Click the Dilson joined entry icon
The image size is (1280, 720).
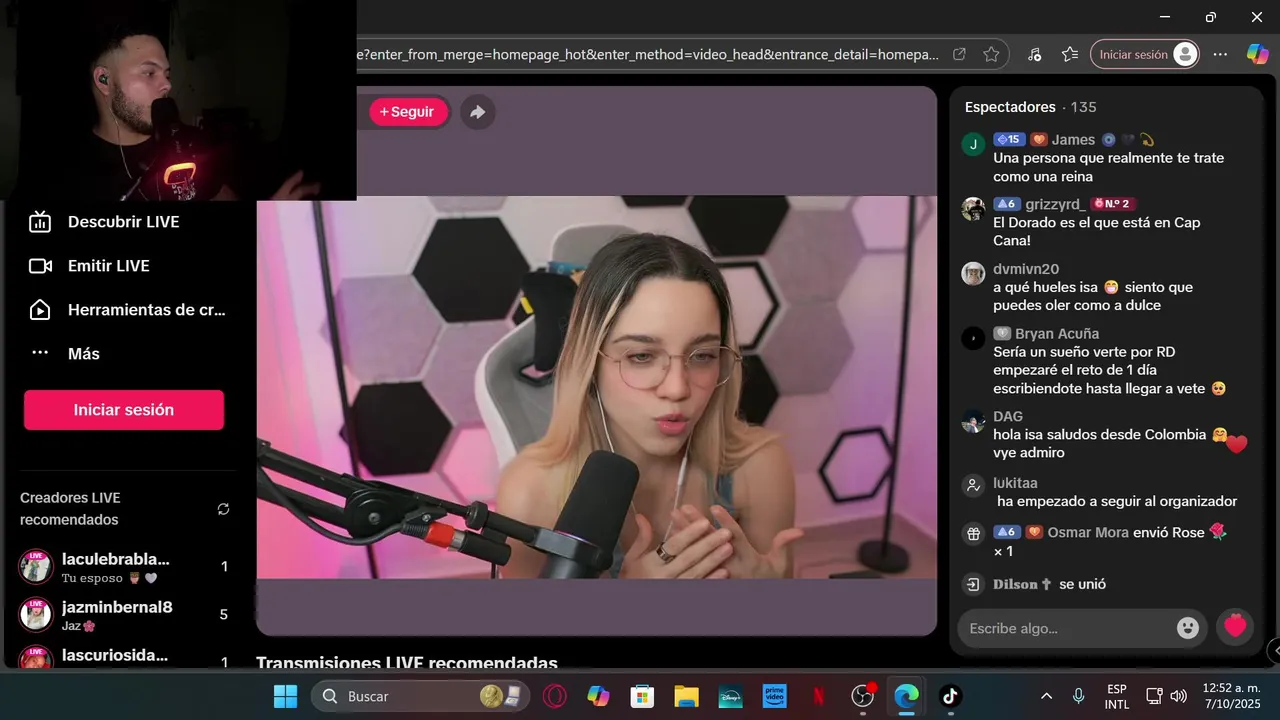click(x=973, y=584)
